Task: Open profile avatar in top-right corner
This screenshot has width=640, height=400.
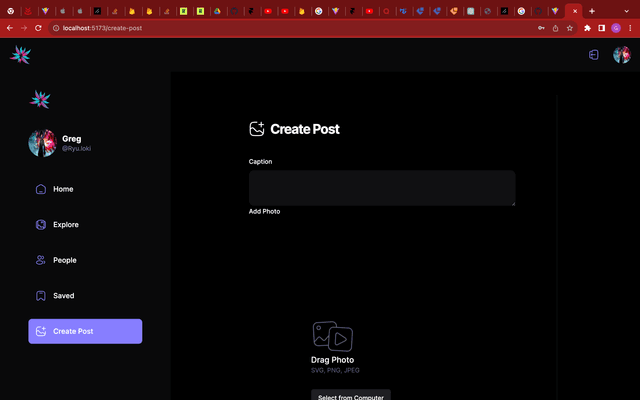Action: [621, 55]
